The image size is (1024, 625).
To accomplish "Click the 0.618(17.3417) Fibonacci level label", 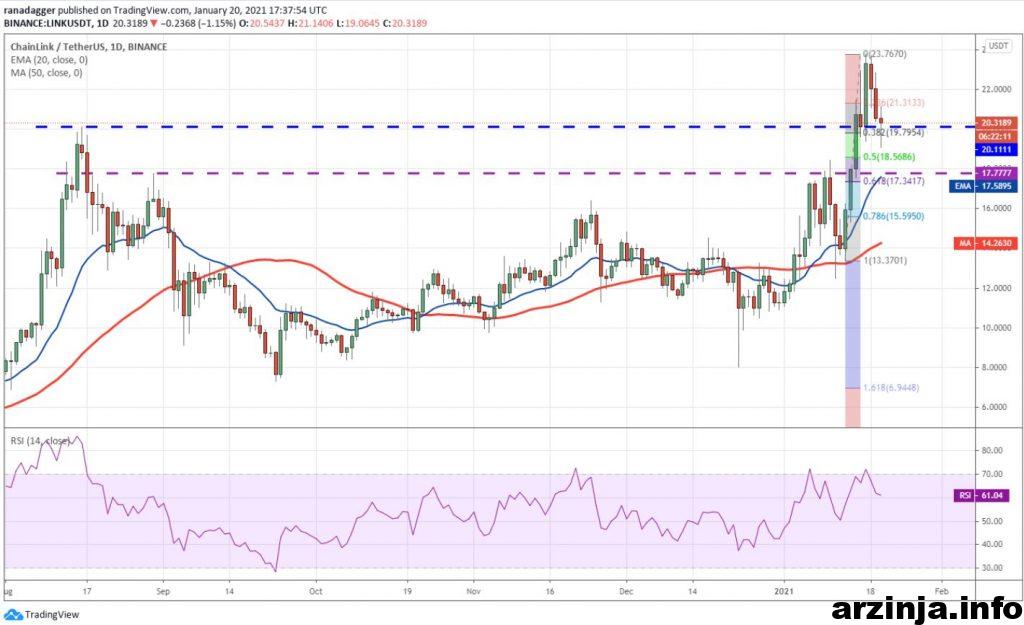I will [x=893, y=181].
